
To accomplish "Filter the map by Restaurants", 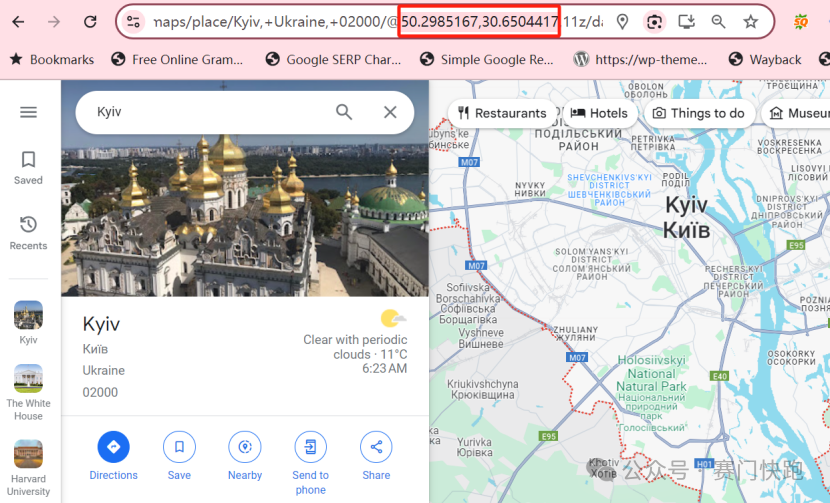I will (501, 113).
